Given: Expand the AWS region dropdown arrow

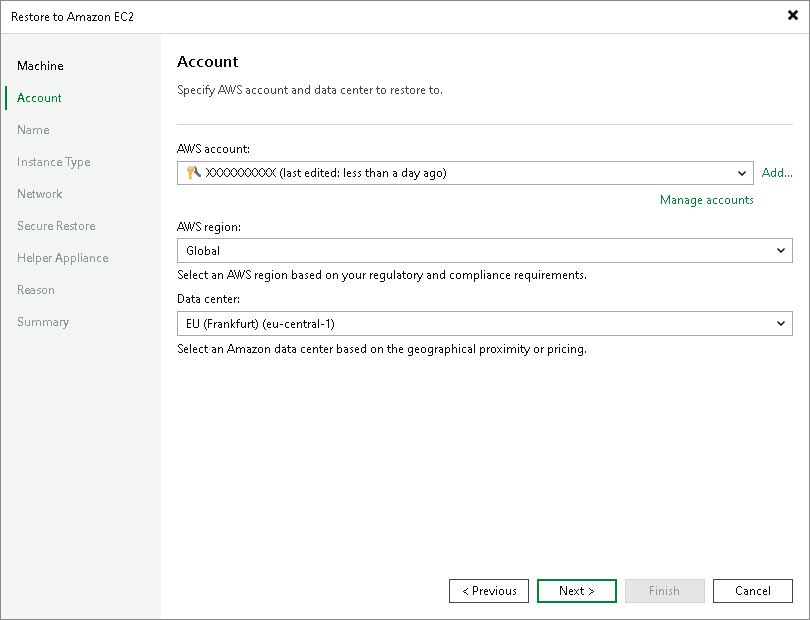Looking at the screenshot, I should coord(781,251).
